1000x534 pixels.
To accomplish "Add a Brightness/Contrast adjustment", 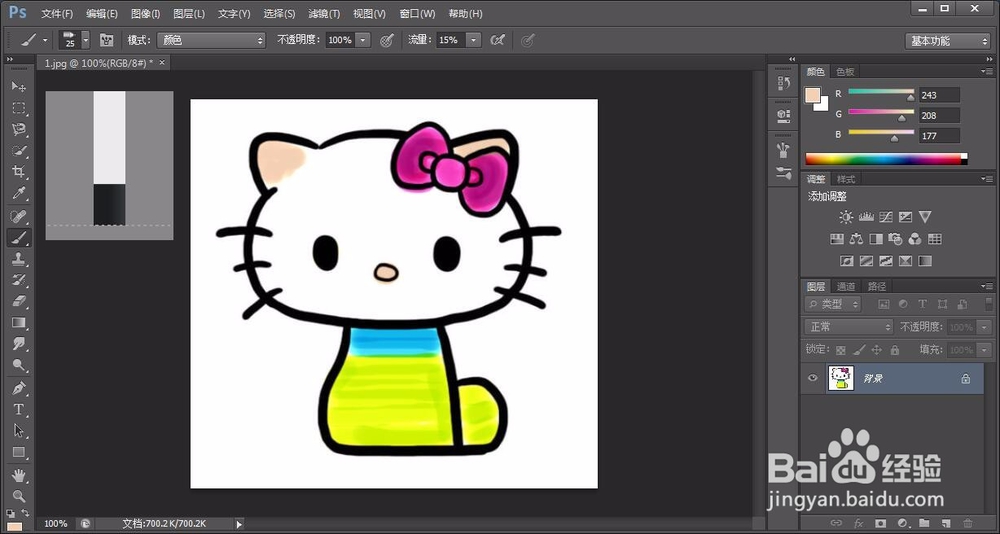I will pos(846,217).
